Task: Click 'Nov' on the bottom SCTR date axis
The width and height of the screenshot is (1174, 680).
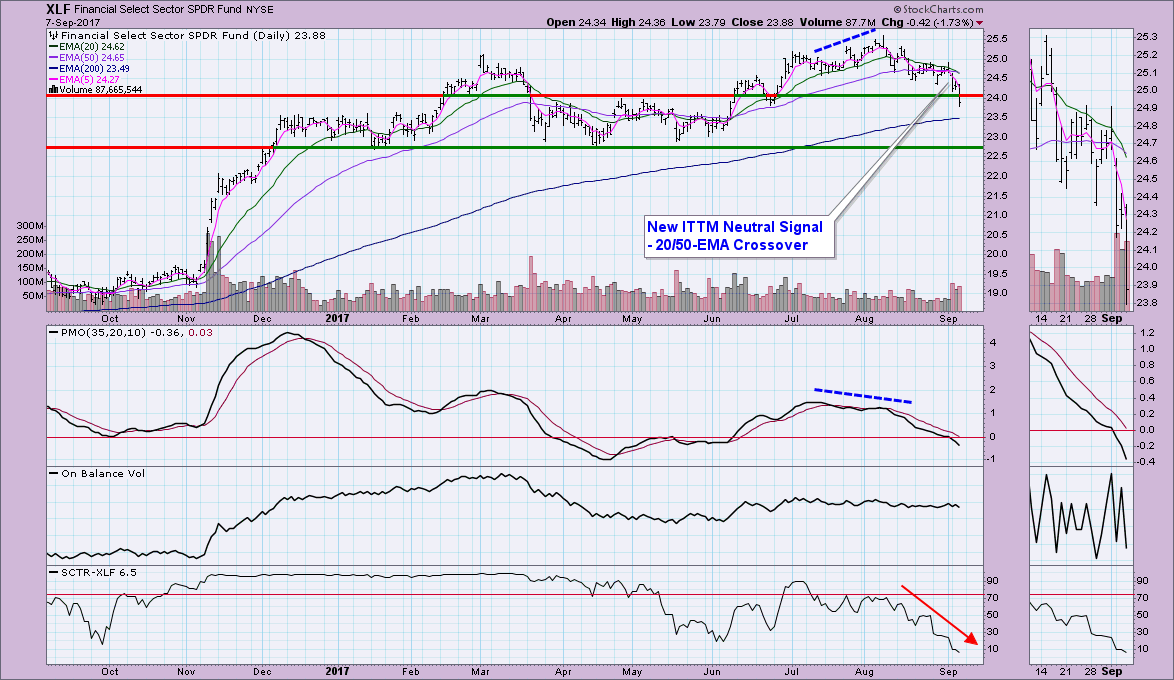Action: [x=186, y=671]
